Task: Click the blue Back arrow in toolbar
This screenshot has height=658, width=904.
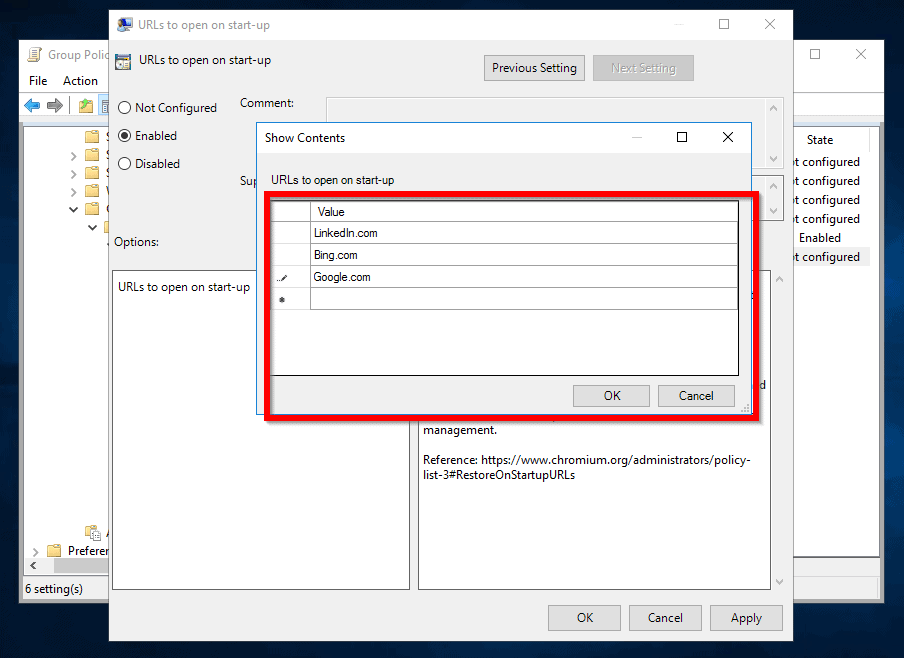Action: coord(32,106)
